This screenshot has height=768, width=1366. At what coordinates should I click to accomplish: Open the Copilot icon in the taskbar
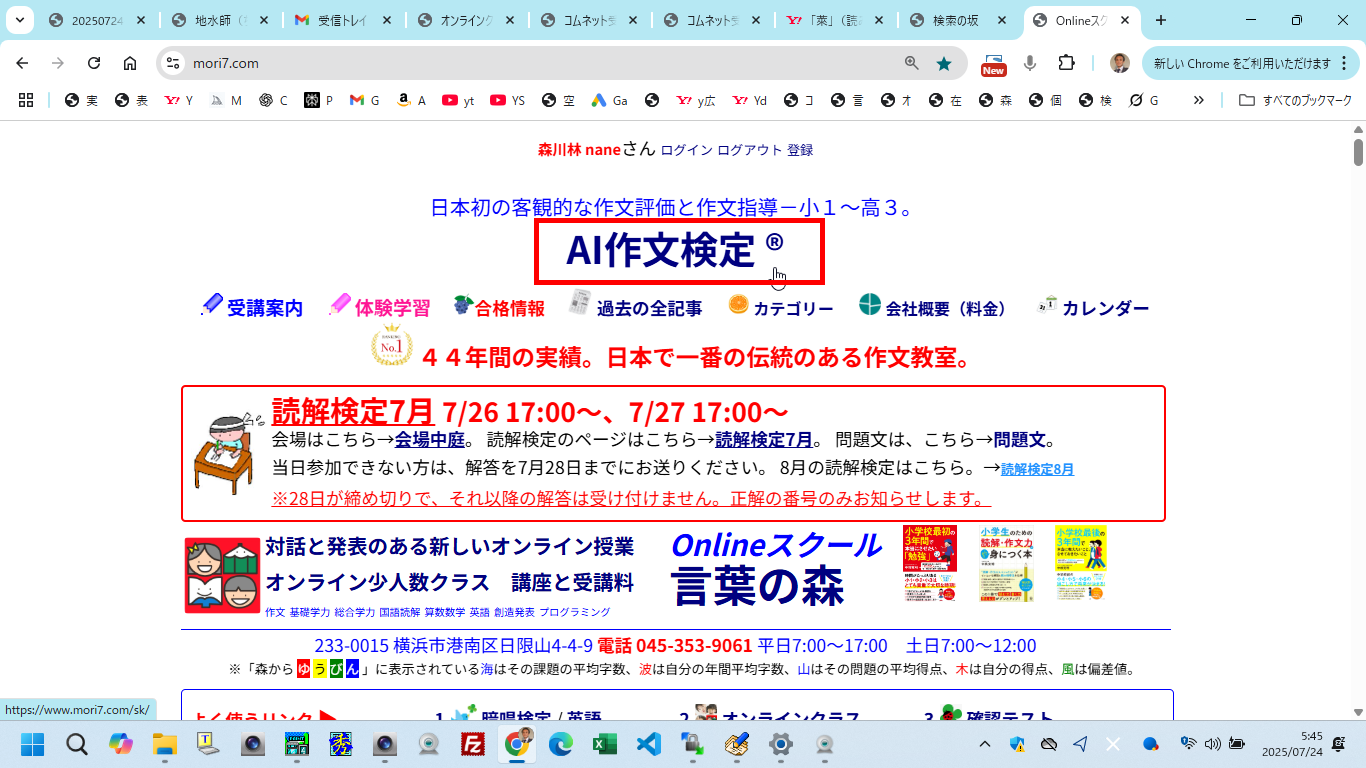click(121, 744)
